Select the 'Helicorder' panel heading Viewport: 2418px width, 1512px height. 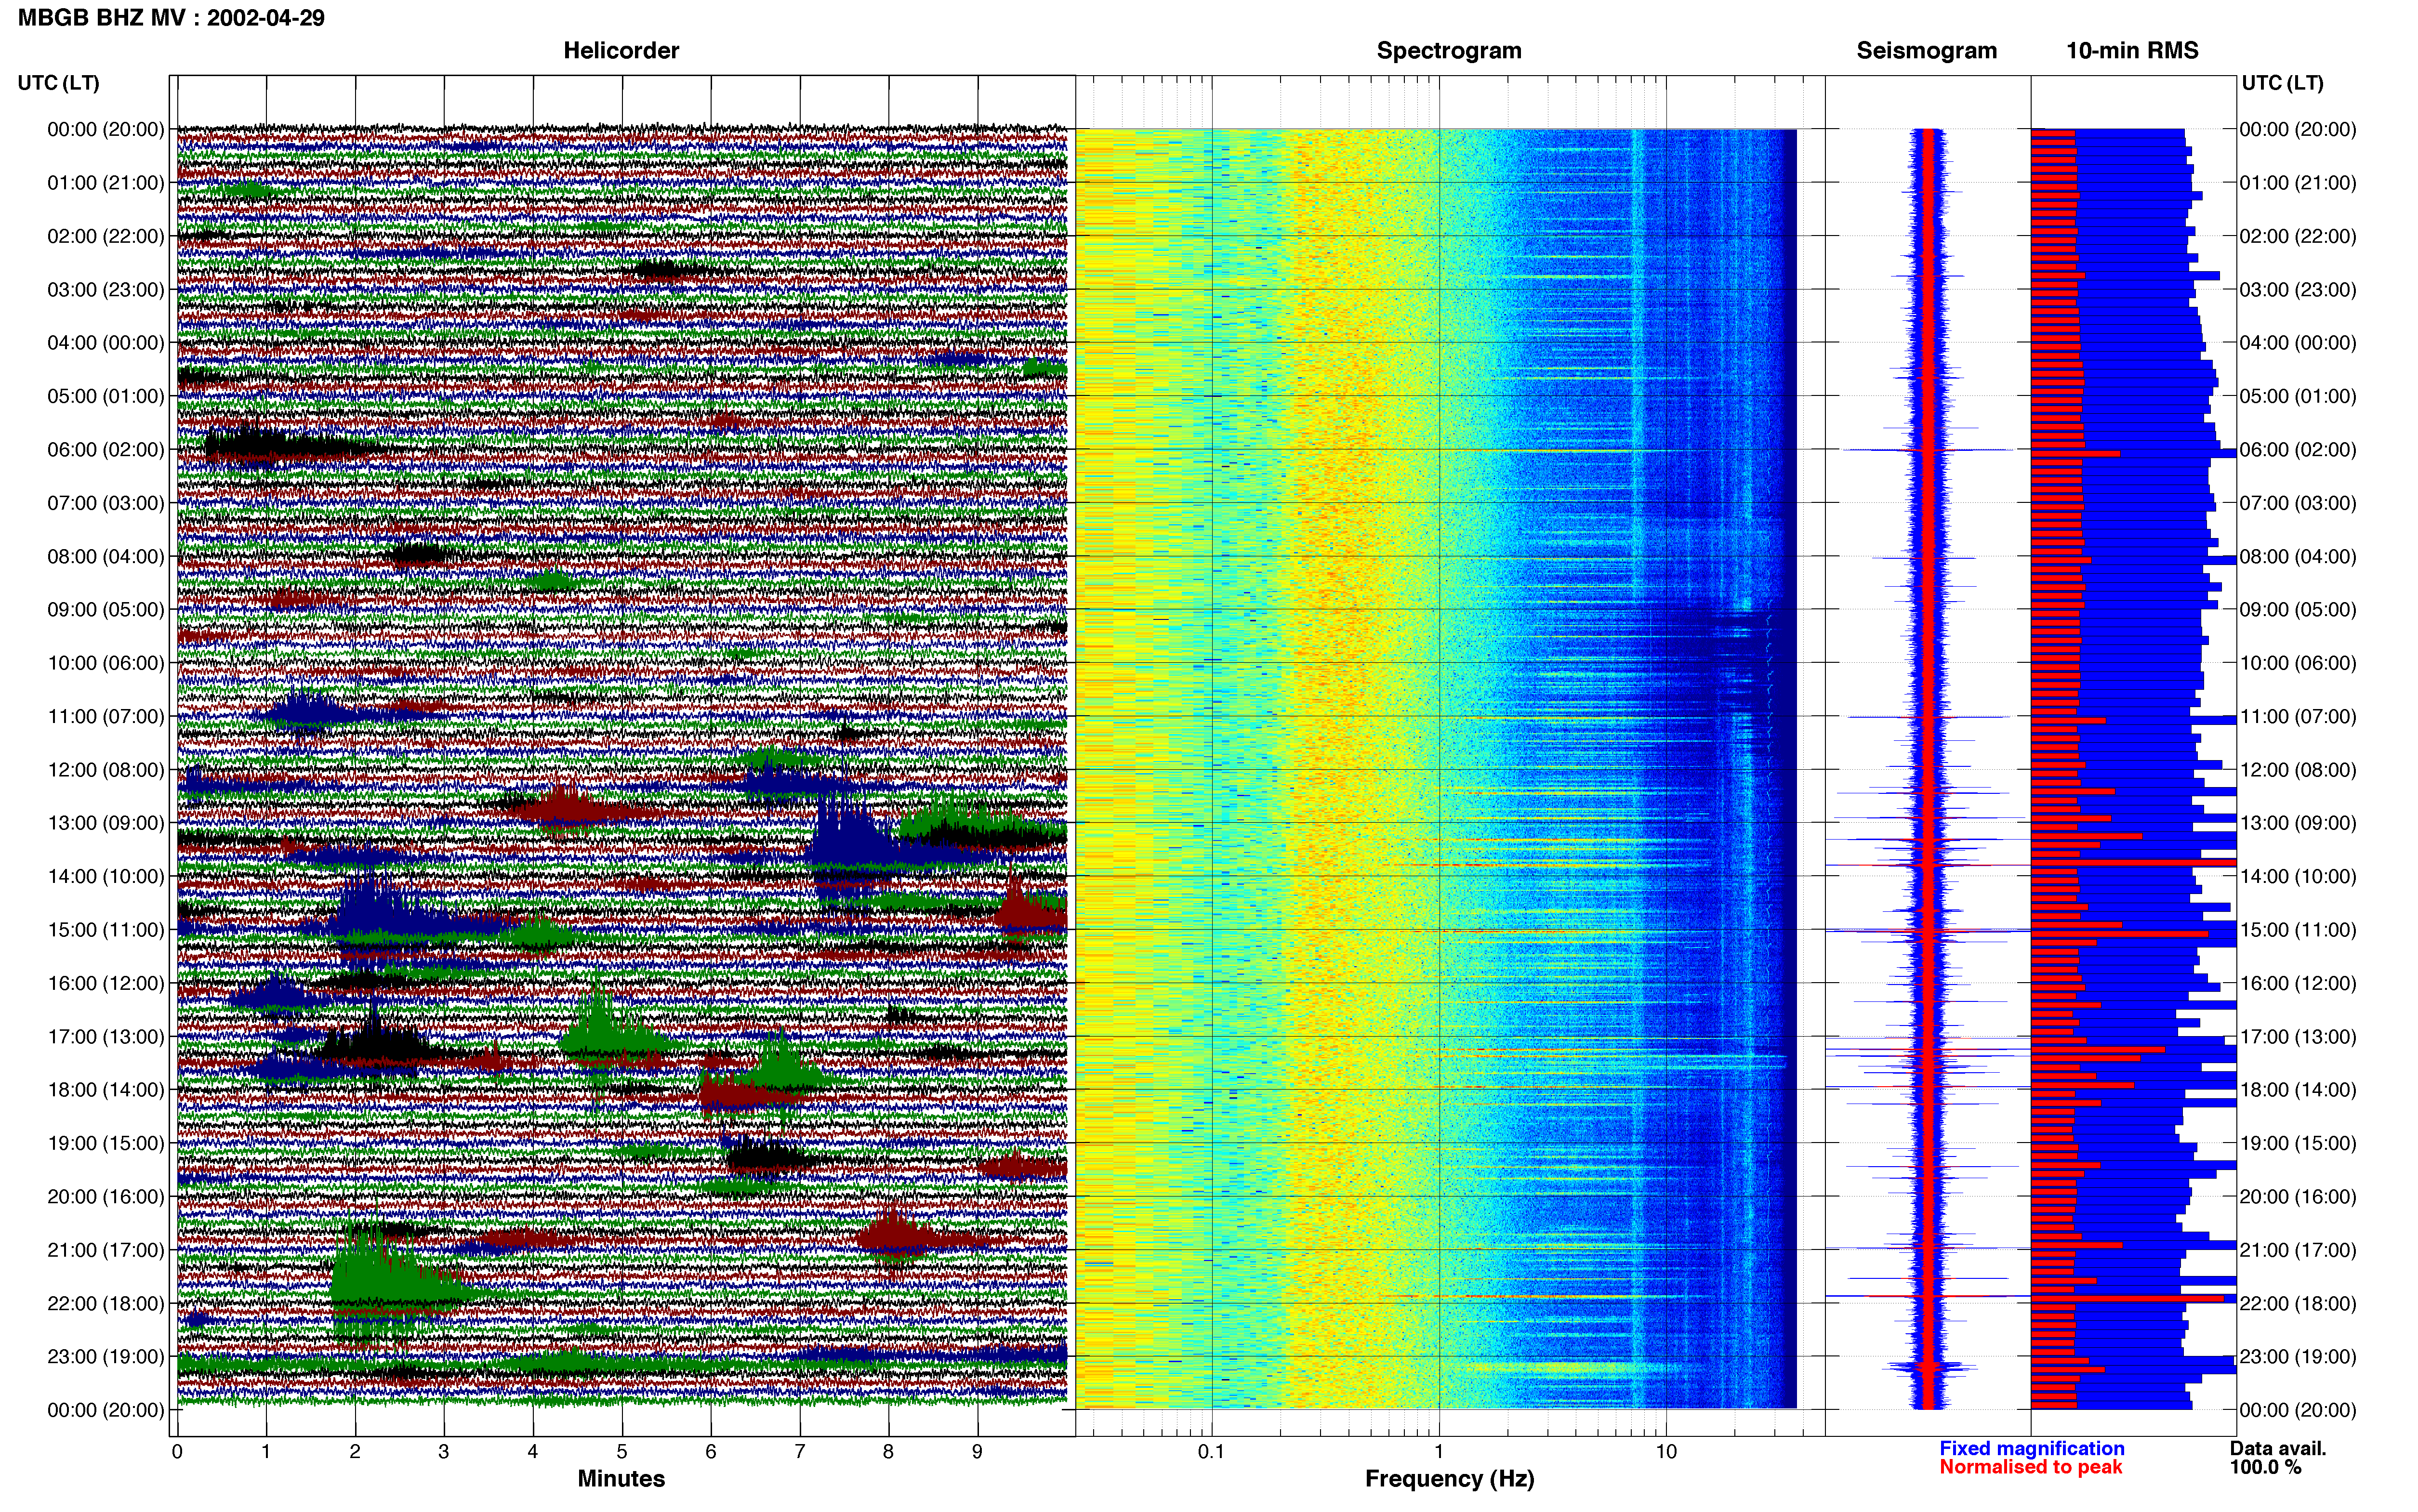coord(621,51)
